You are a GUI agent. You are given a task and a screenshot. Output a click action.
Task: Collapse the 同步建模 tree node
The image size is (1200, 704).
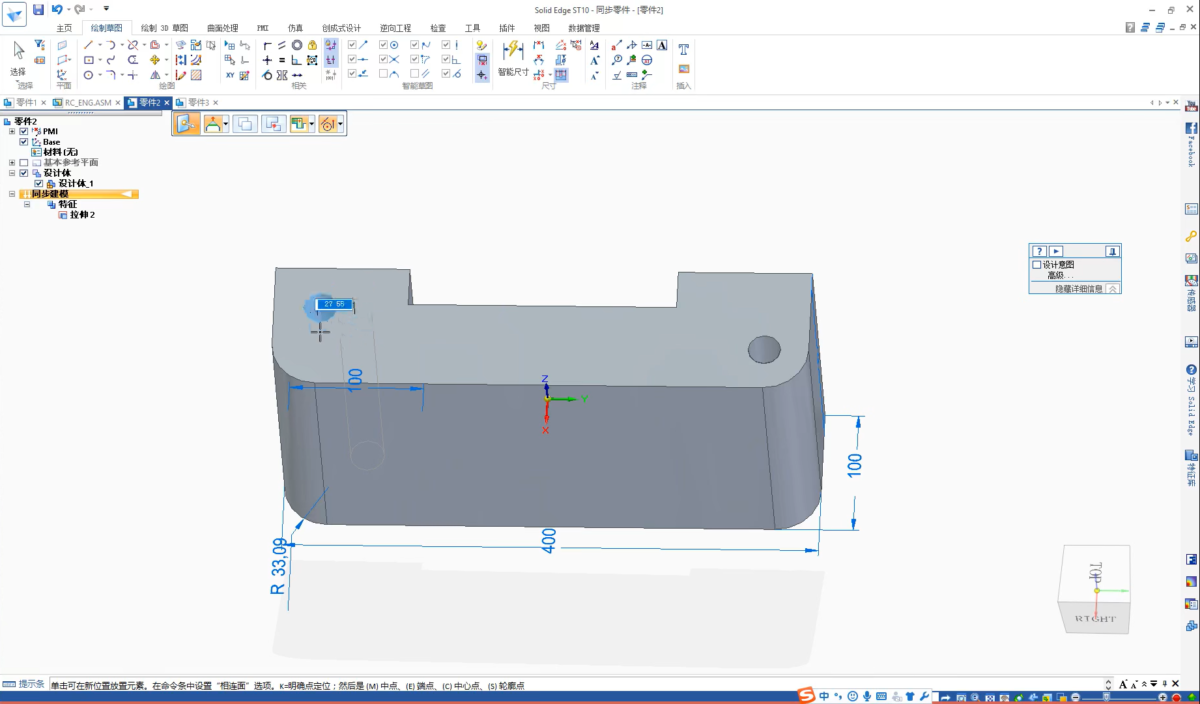(12, 194)
